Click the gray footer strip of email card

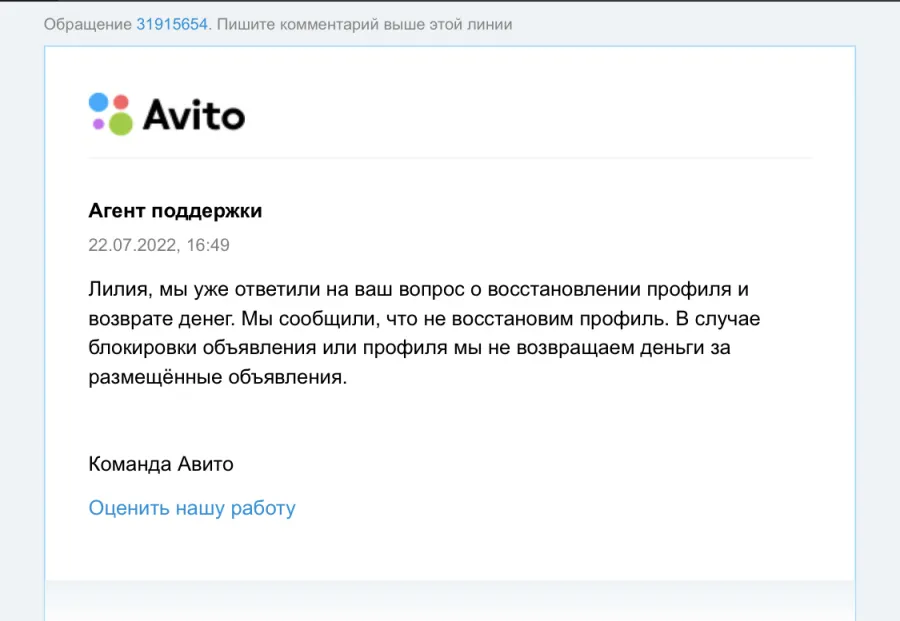click(x=450, y=600)
